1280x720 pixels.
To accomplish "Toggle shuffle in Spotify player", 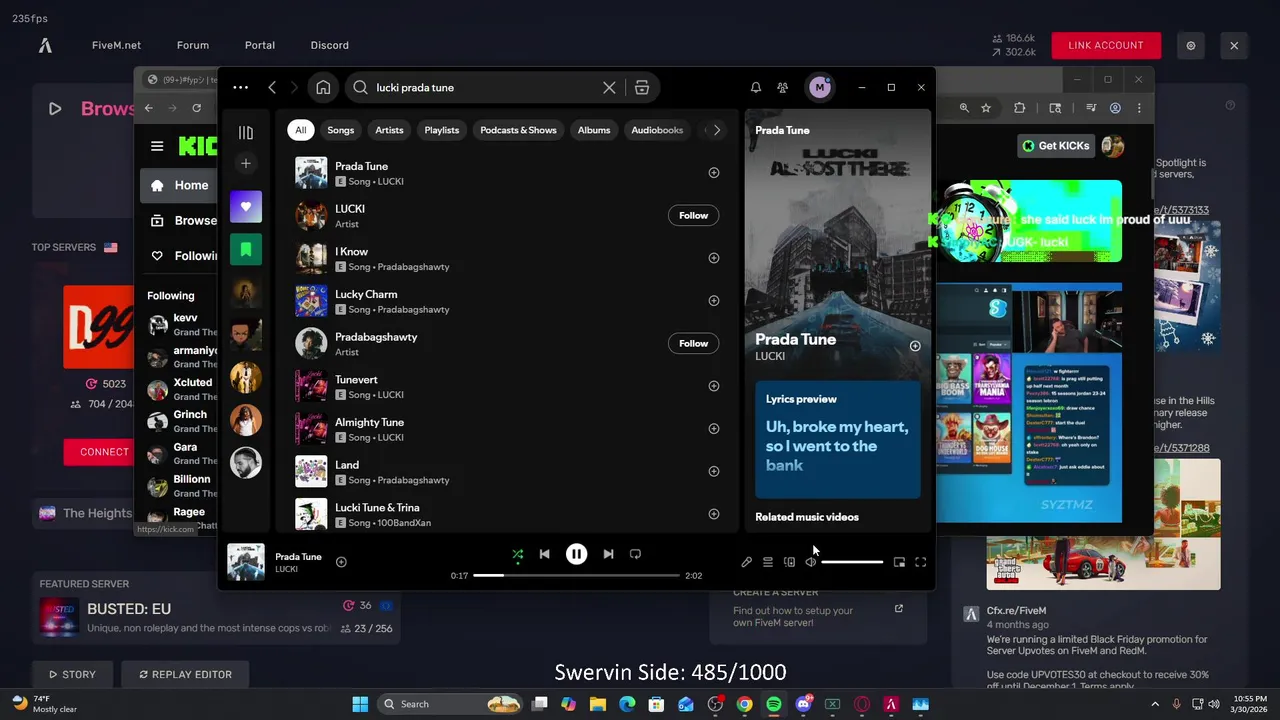I will 517,554.
